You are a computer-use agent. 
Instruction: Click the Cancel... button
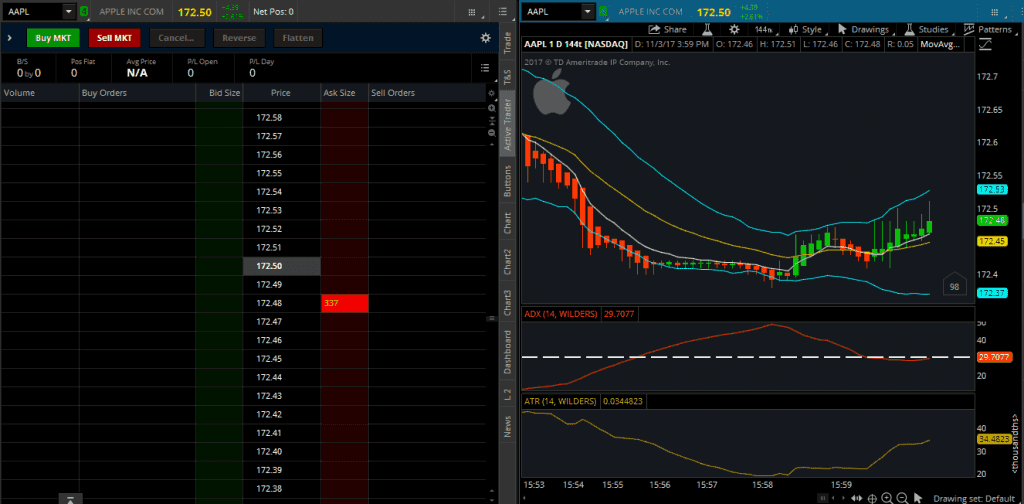click(176, 38)
